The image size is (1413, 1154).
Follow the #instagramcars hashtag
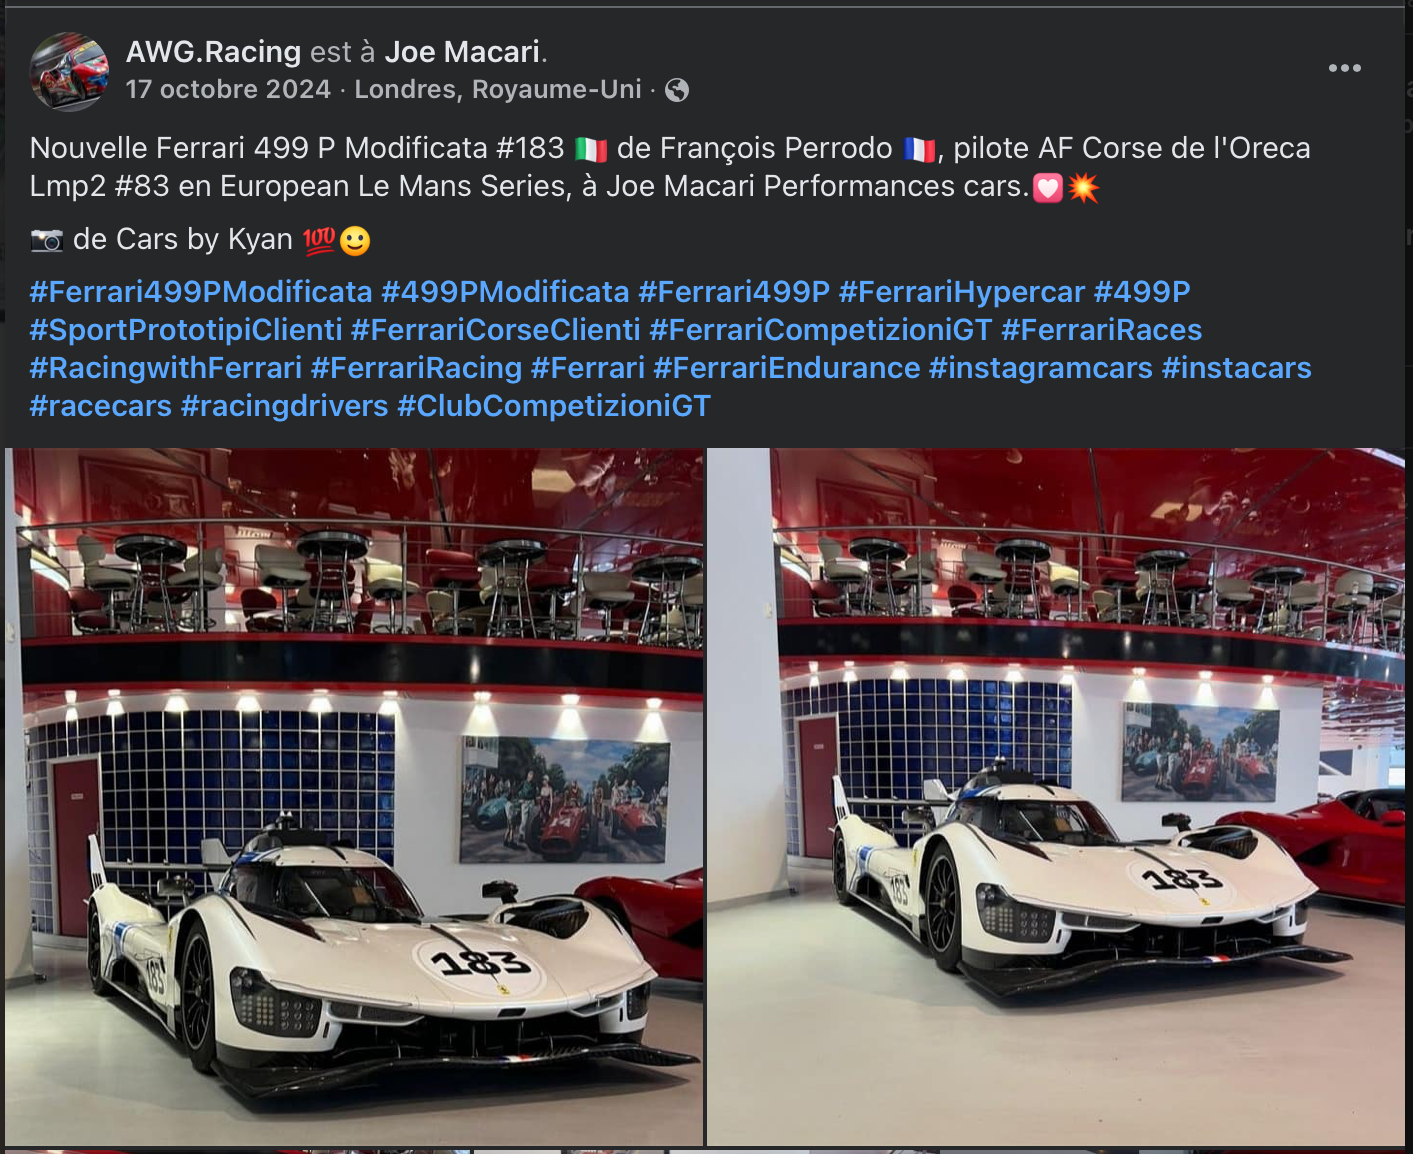(1040, 368)
